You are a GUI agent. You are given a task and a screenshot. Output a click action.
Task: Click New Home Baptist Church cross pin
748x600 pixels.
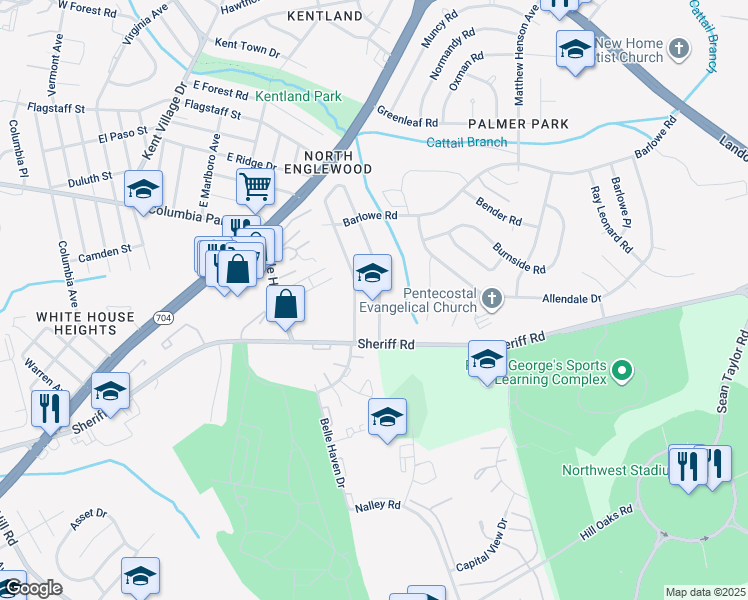tap(679, 50)
